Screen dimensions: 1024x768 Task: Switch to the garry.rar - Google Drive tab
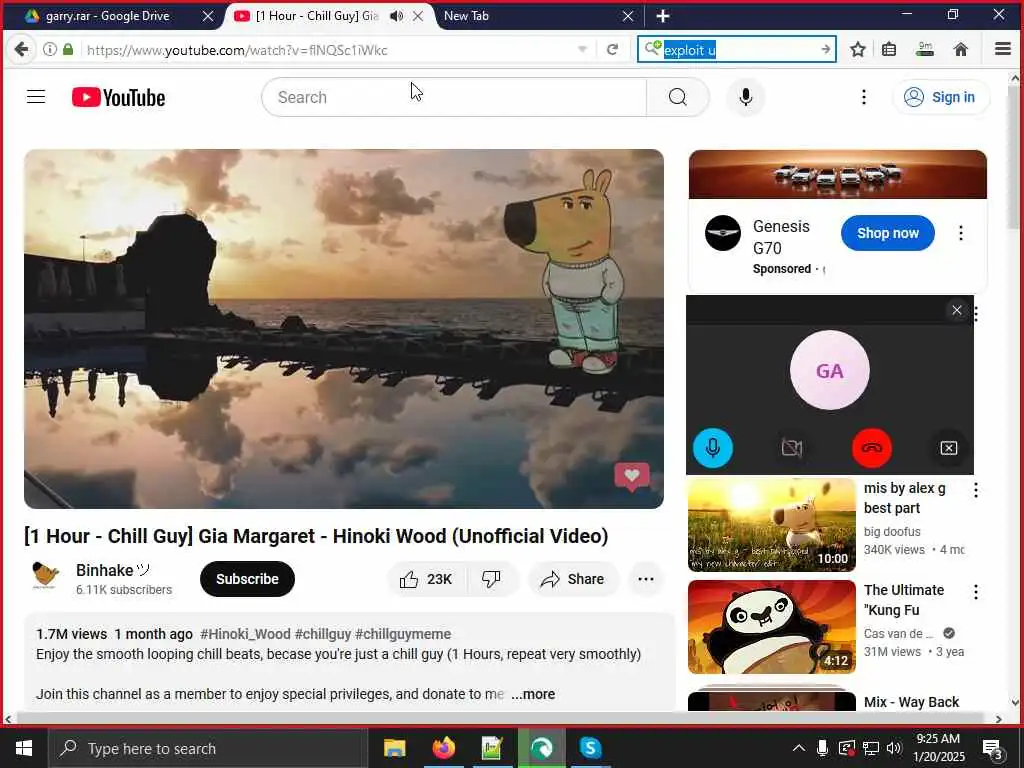108,16
